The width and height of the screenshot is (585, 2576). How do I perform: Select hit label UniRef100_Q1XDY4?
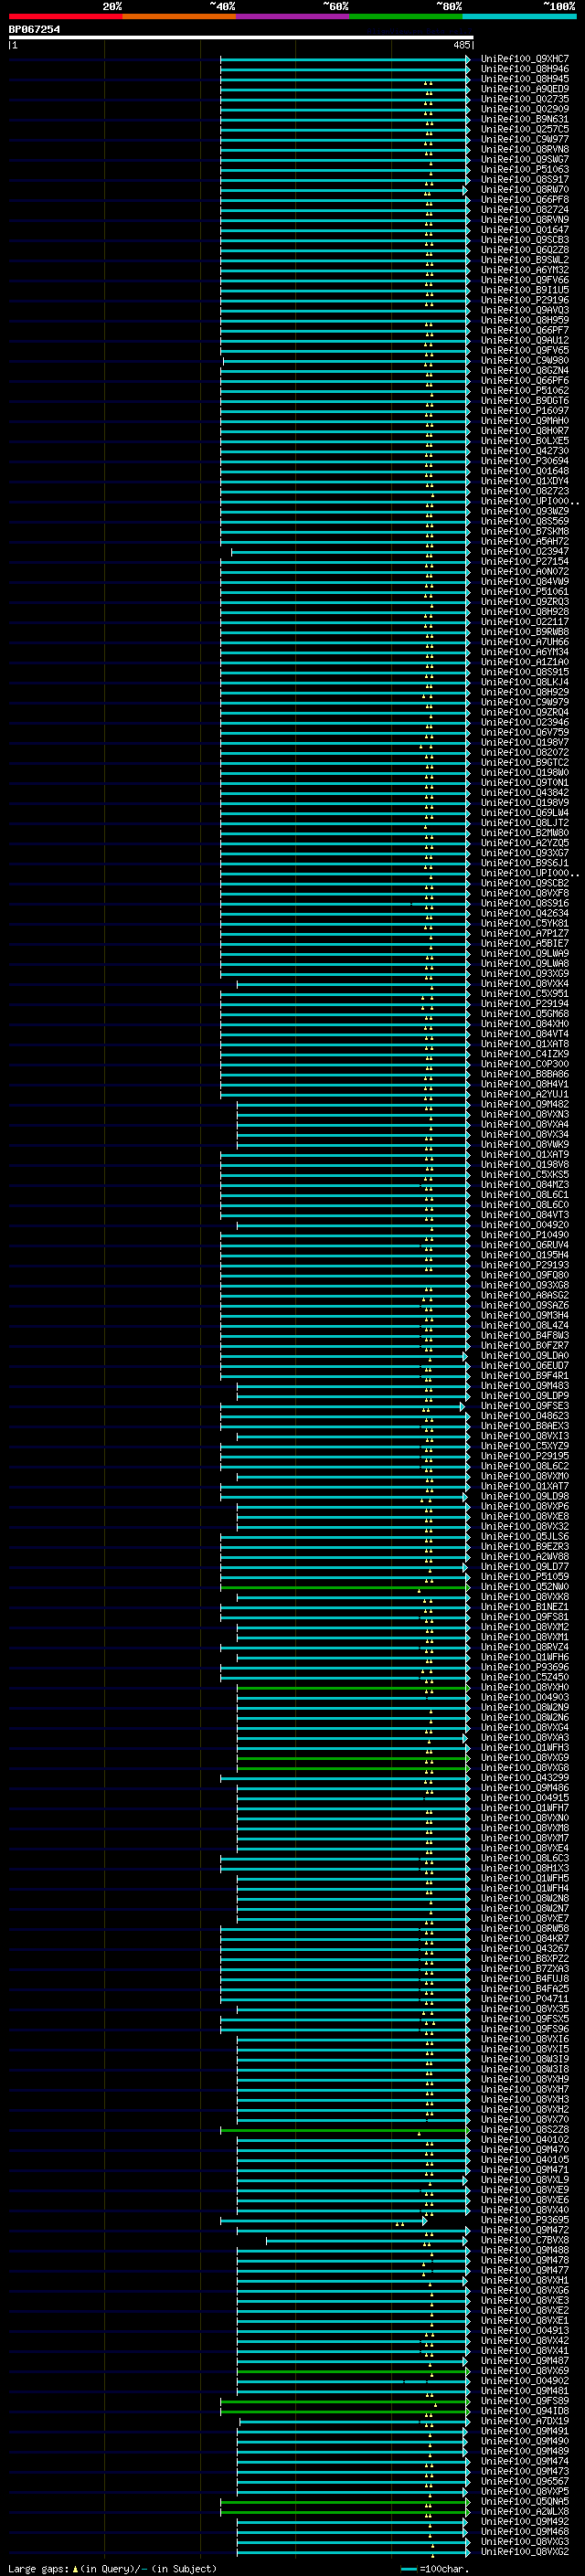525,481
